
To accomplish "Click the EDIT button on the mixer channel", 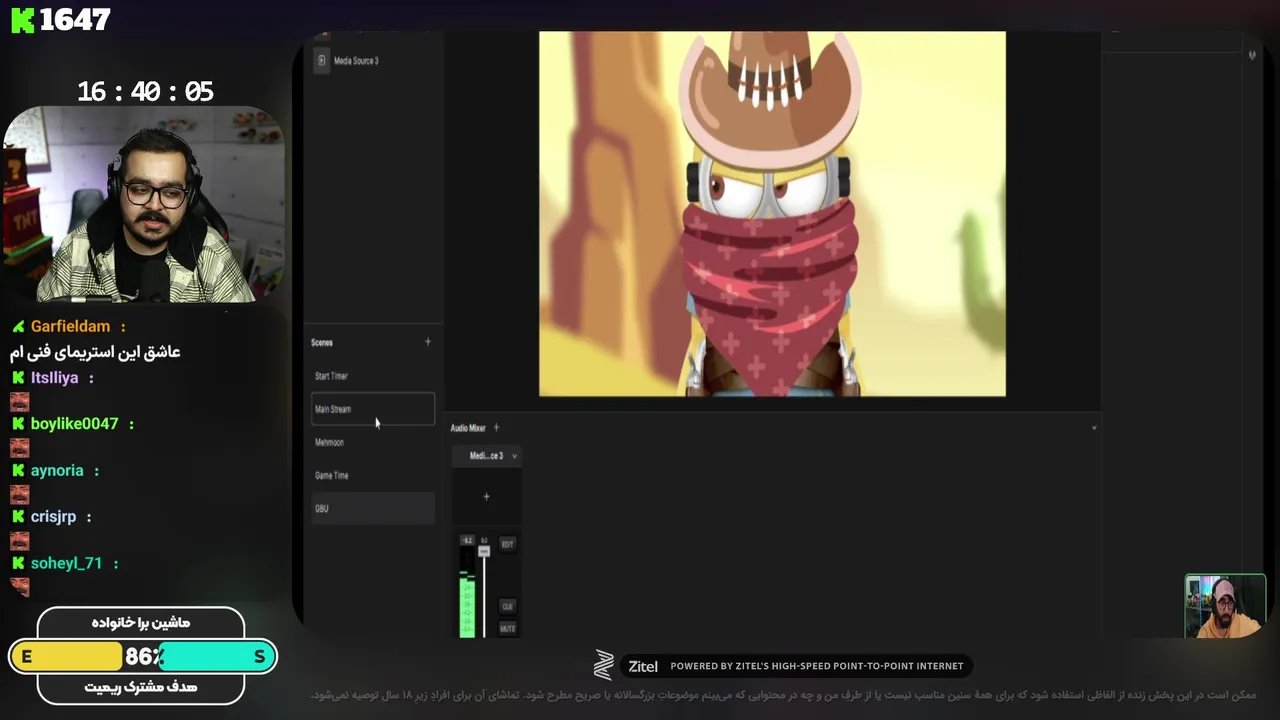I will coord(507,544).
